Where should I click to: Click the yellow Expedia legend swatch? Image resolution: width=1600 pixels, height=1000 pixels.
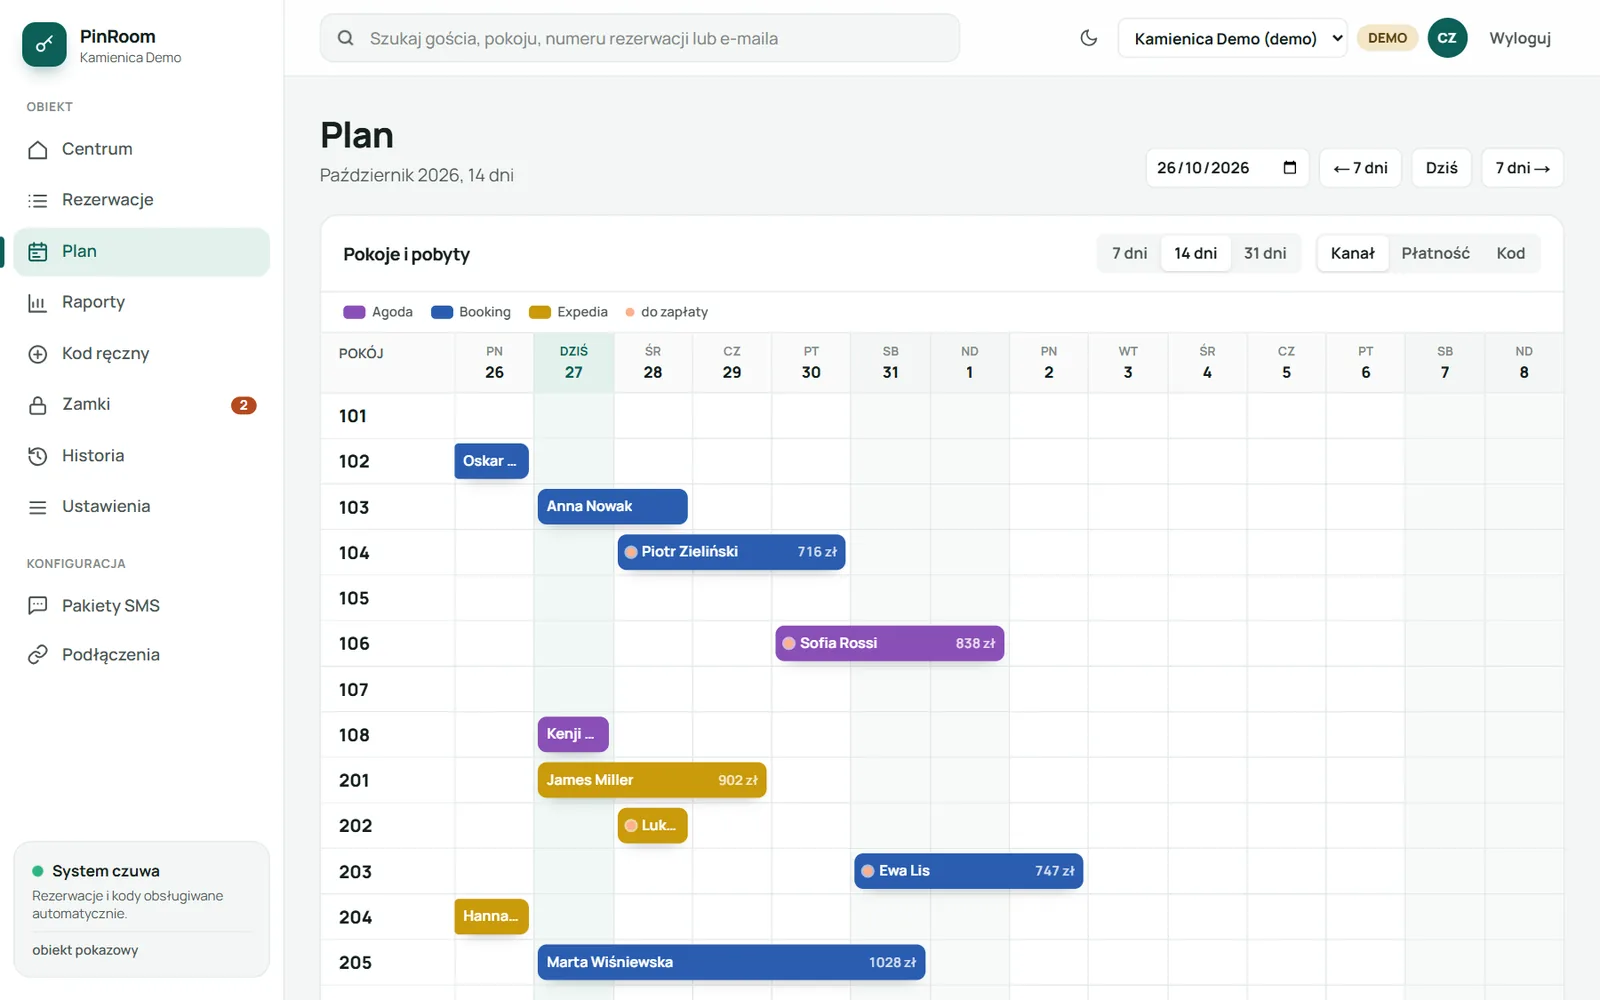click(540, 312)
